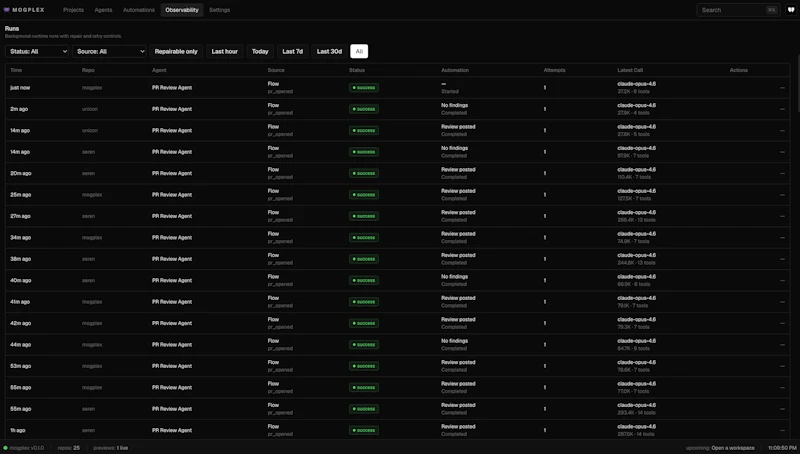Open actions dash for 38m ago run
The image size is (800, 454).
[782, 259]
